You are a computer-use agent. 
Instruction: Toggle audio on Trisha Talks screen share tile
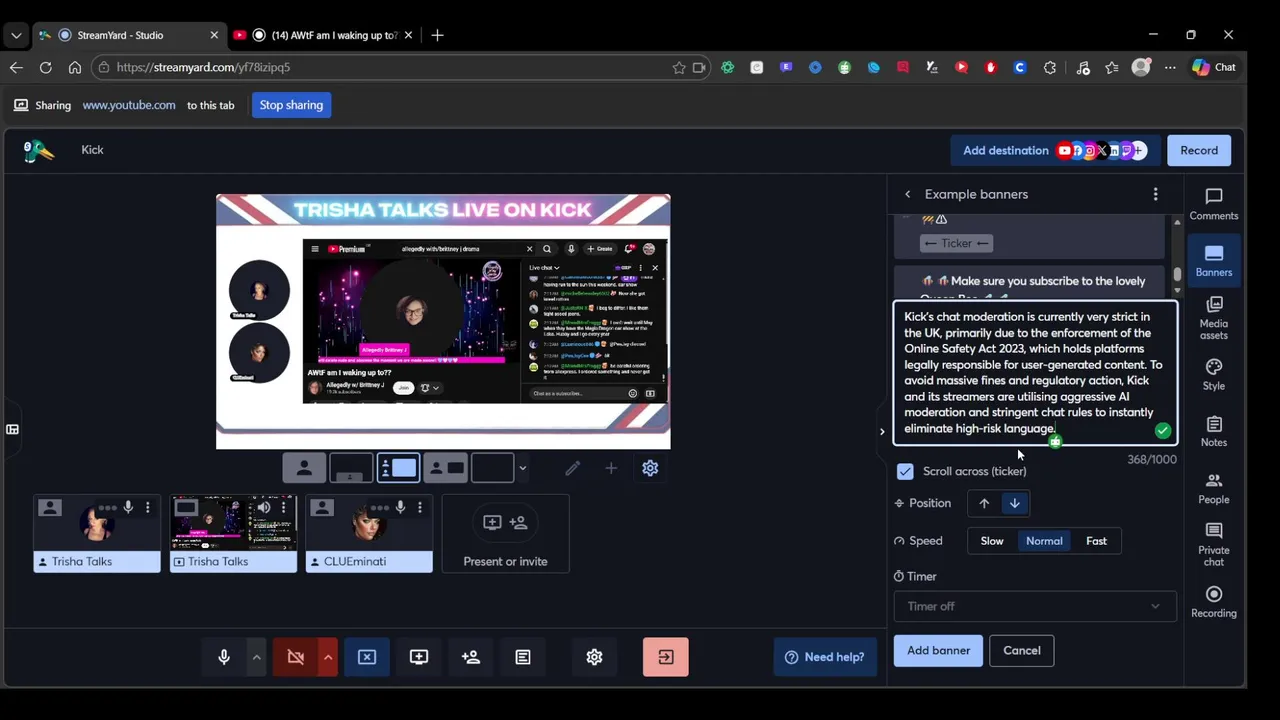point(264,508)
